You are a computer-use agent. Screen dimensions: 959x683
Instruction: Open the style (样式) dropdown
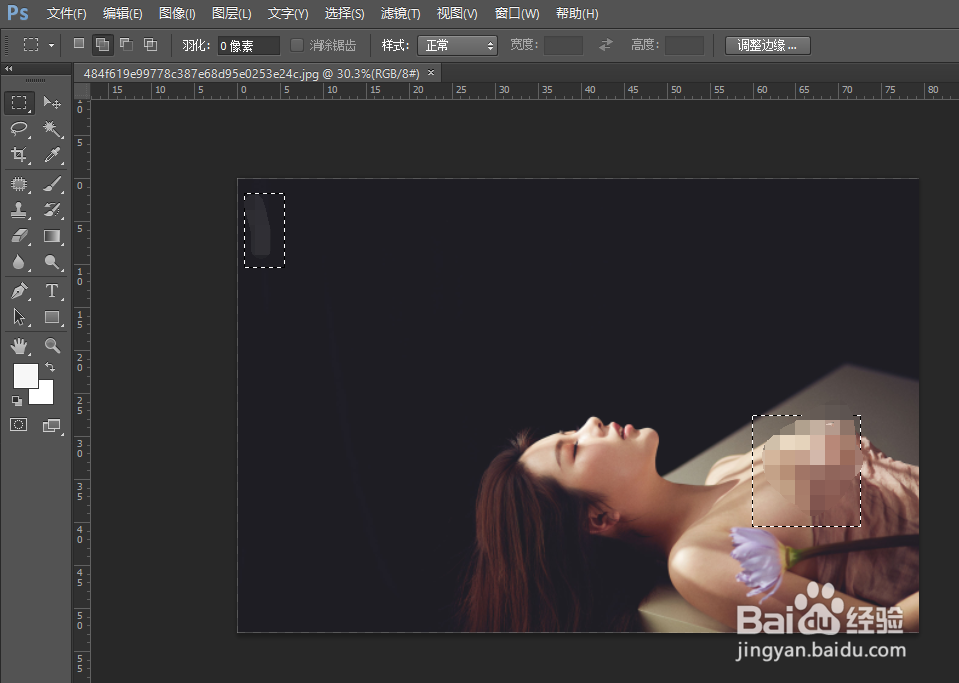click(457, 45)
